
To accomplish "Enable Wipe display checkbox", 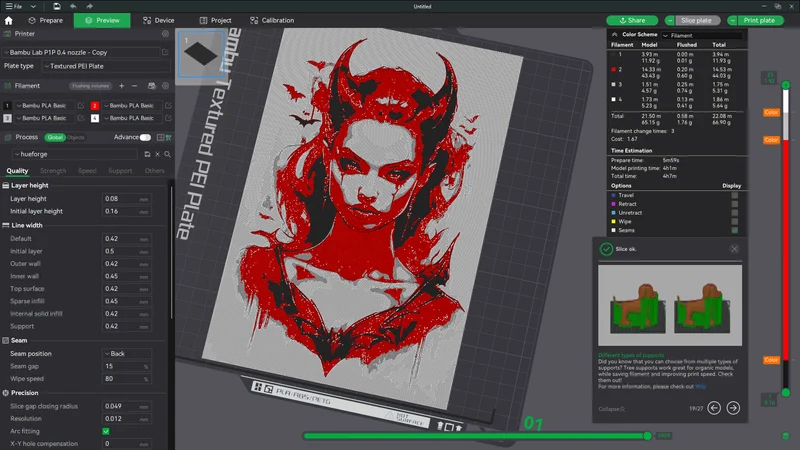I will pyautogui.click(x=735, y=221).
